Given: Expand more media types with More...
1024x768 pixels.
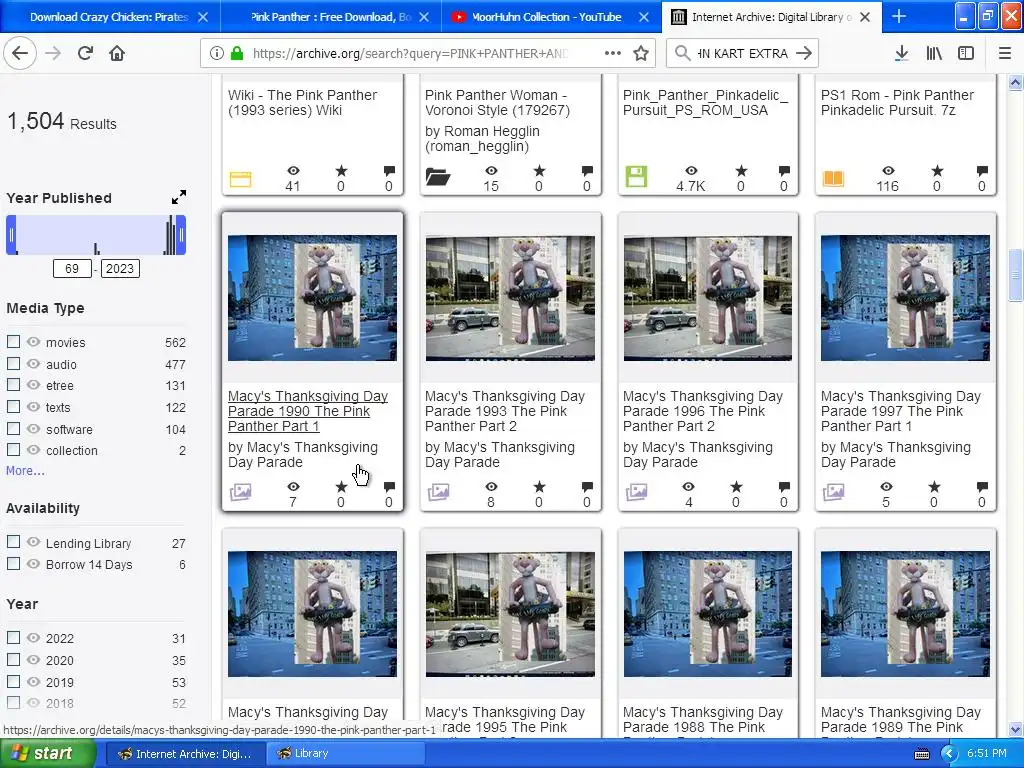Looking at the screenshot, I should click(x=25, y=470).
